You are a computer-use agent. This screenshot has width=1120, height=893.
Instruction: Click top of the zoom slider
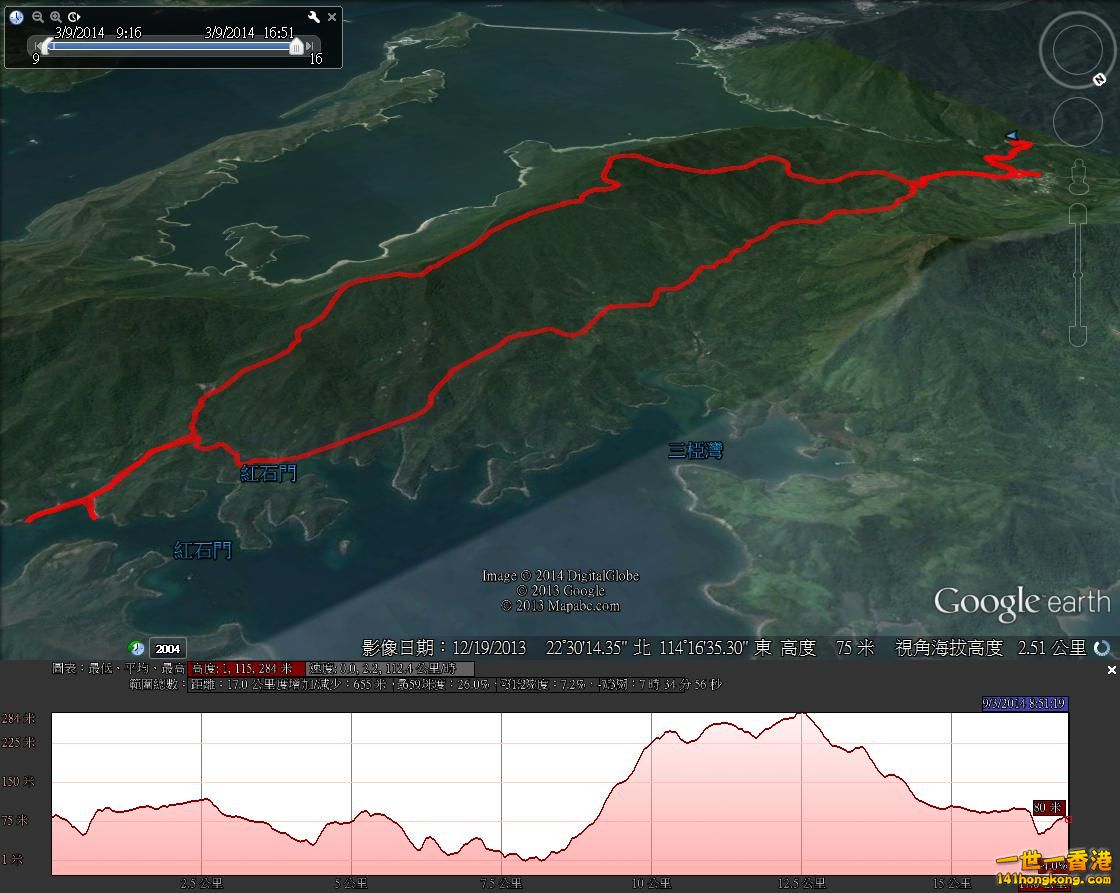point(1077,214)
